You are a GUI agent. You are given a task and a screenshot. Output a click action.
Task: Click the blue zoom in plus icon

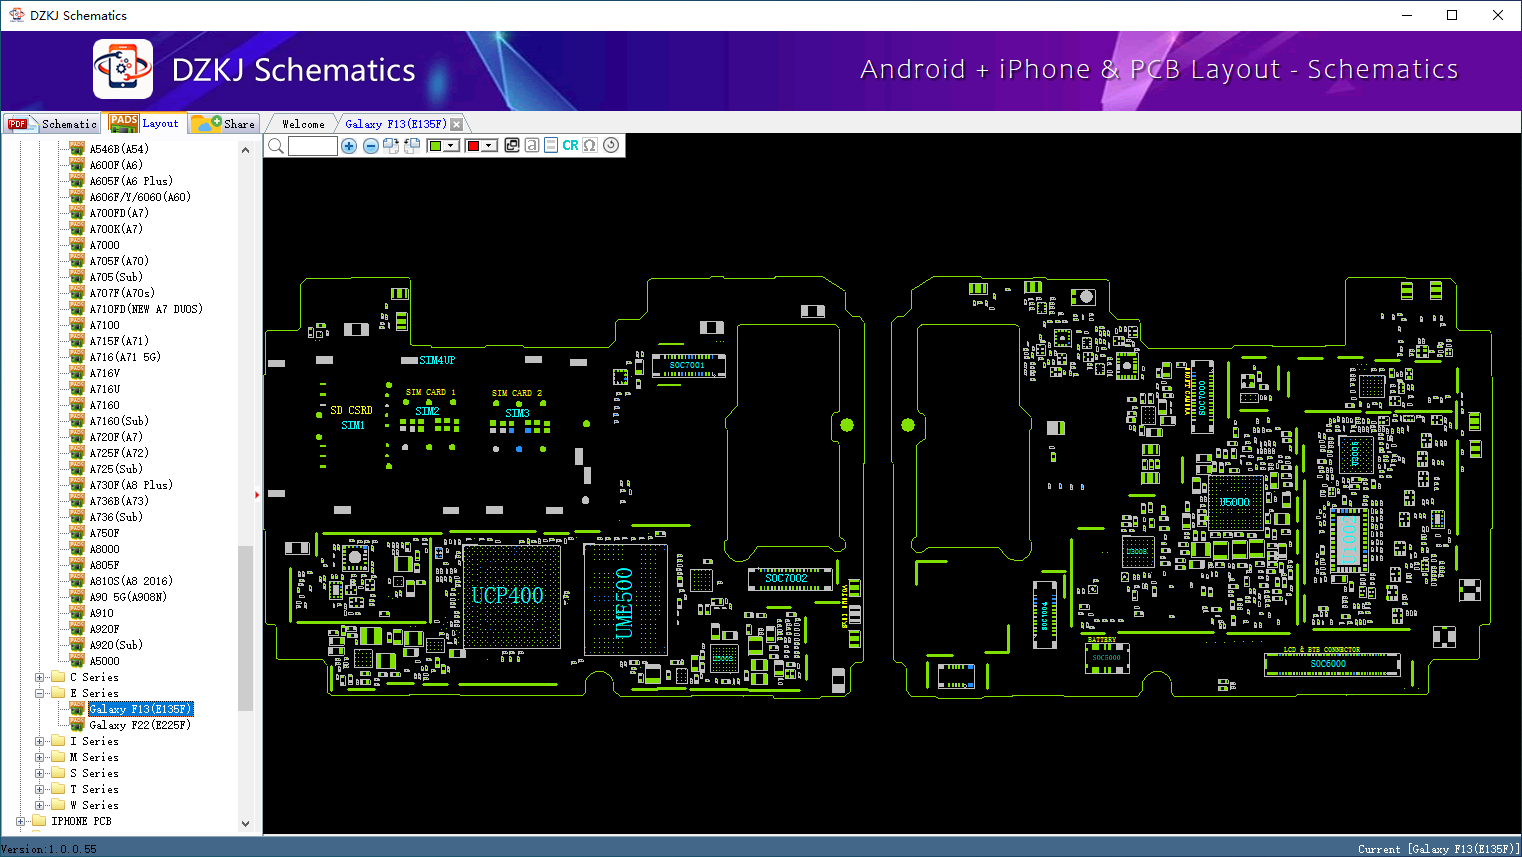349,146
